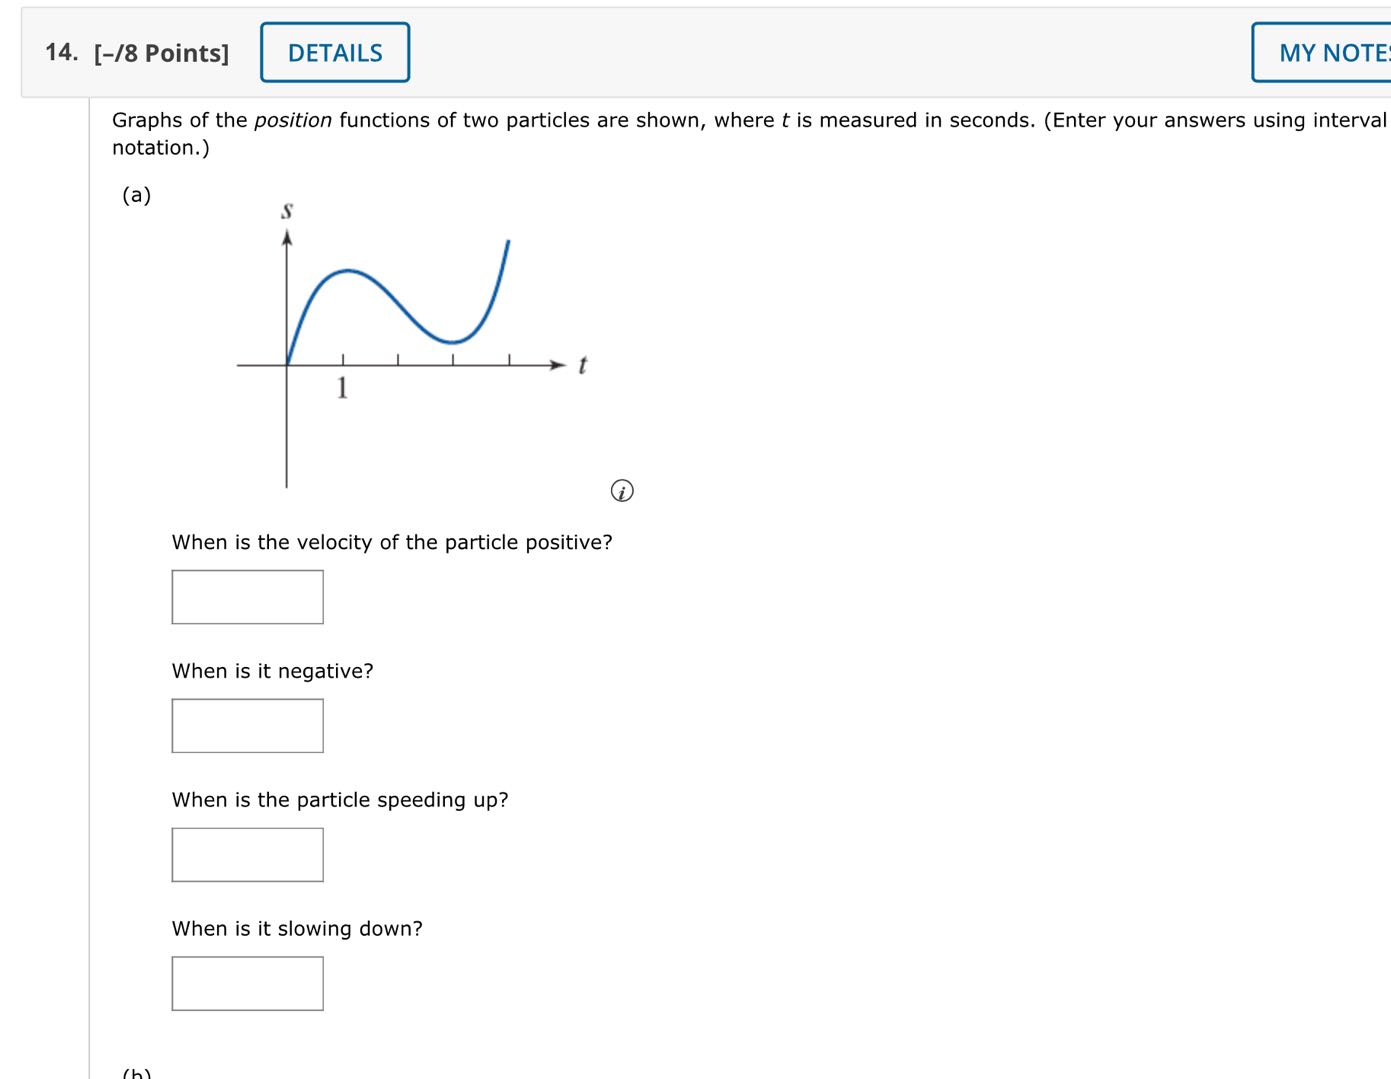This screenshot has width=1391, height=1079.
Task: Click the 'When is the particle speeding up?' text
Action: pyautogui.click(x=340, y=799)
